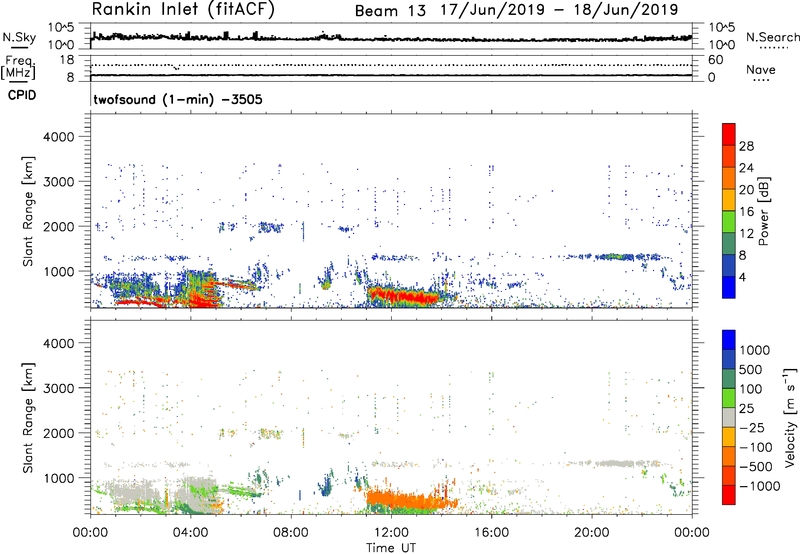Click the 'twofsound (1-min) -3505' text

[178, 99]
